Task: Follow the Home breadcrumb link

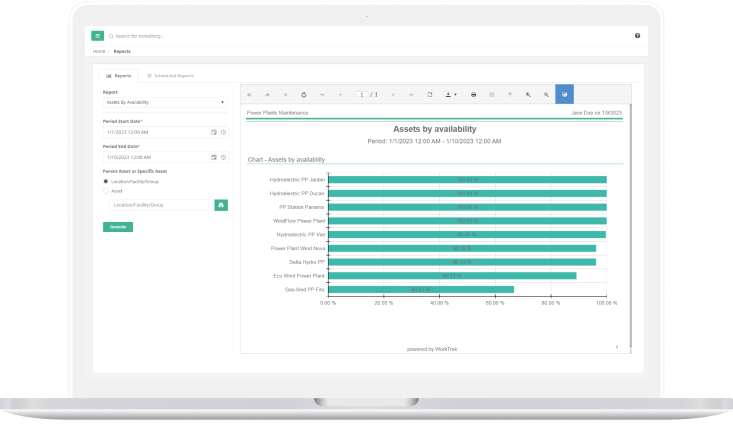Action: pyautogui.click(x=99, y=50)
